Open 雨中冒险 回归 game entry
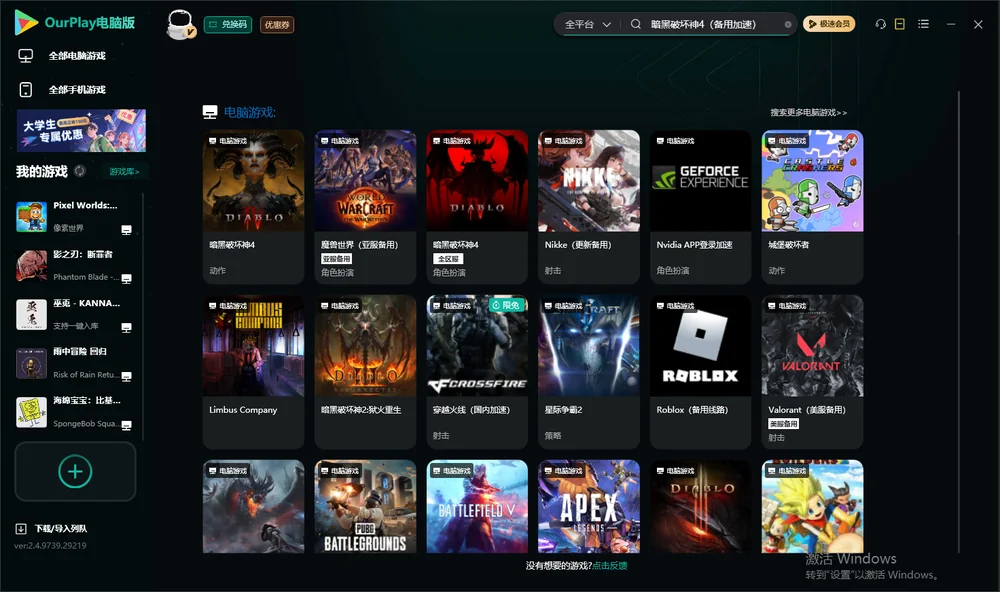The width and height of the screenshot is (1000, 592). coord(73,363)
